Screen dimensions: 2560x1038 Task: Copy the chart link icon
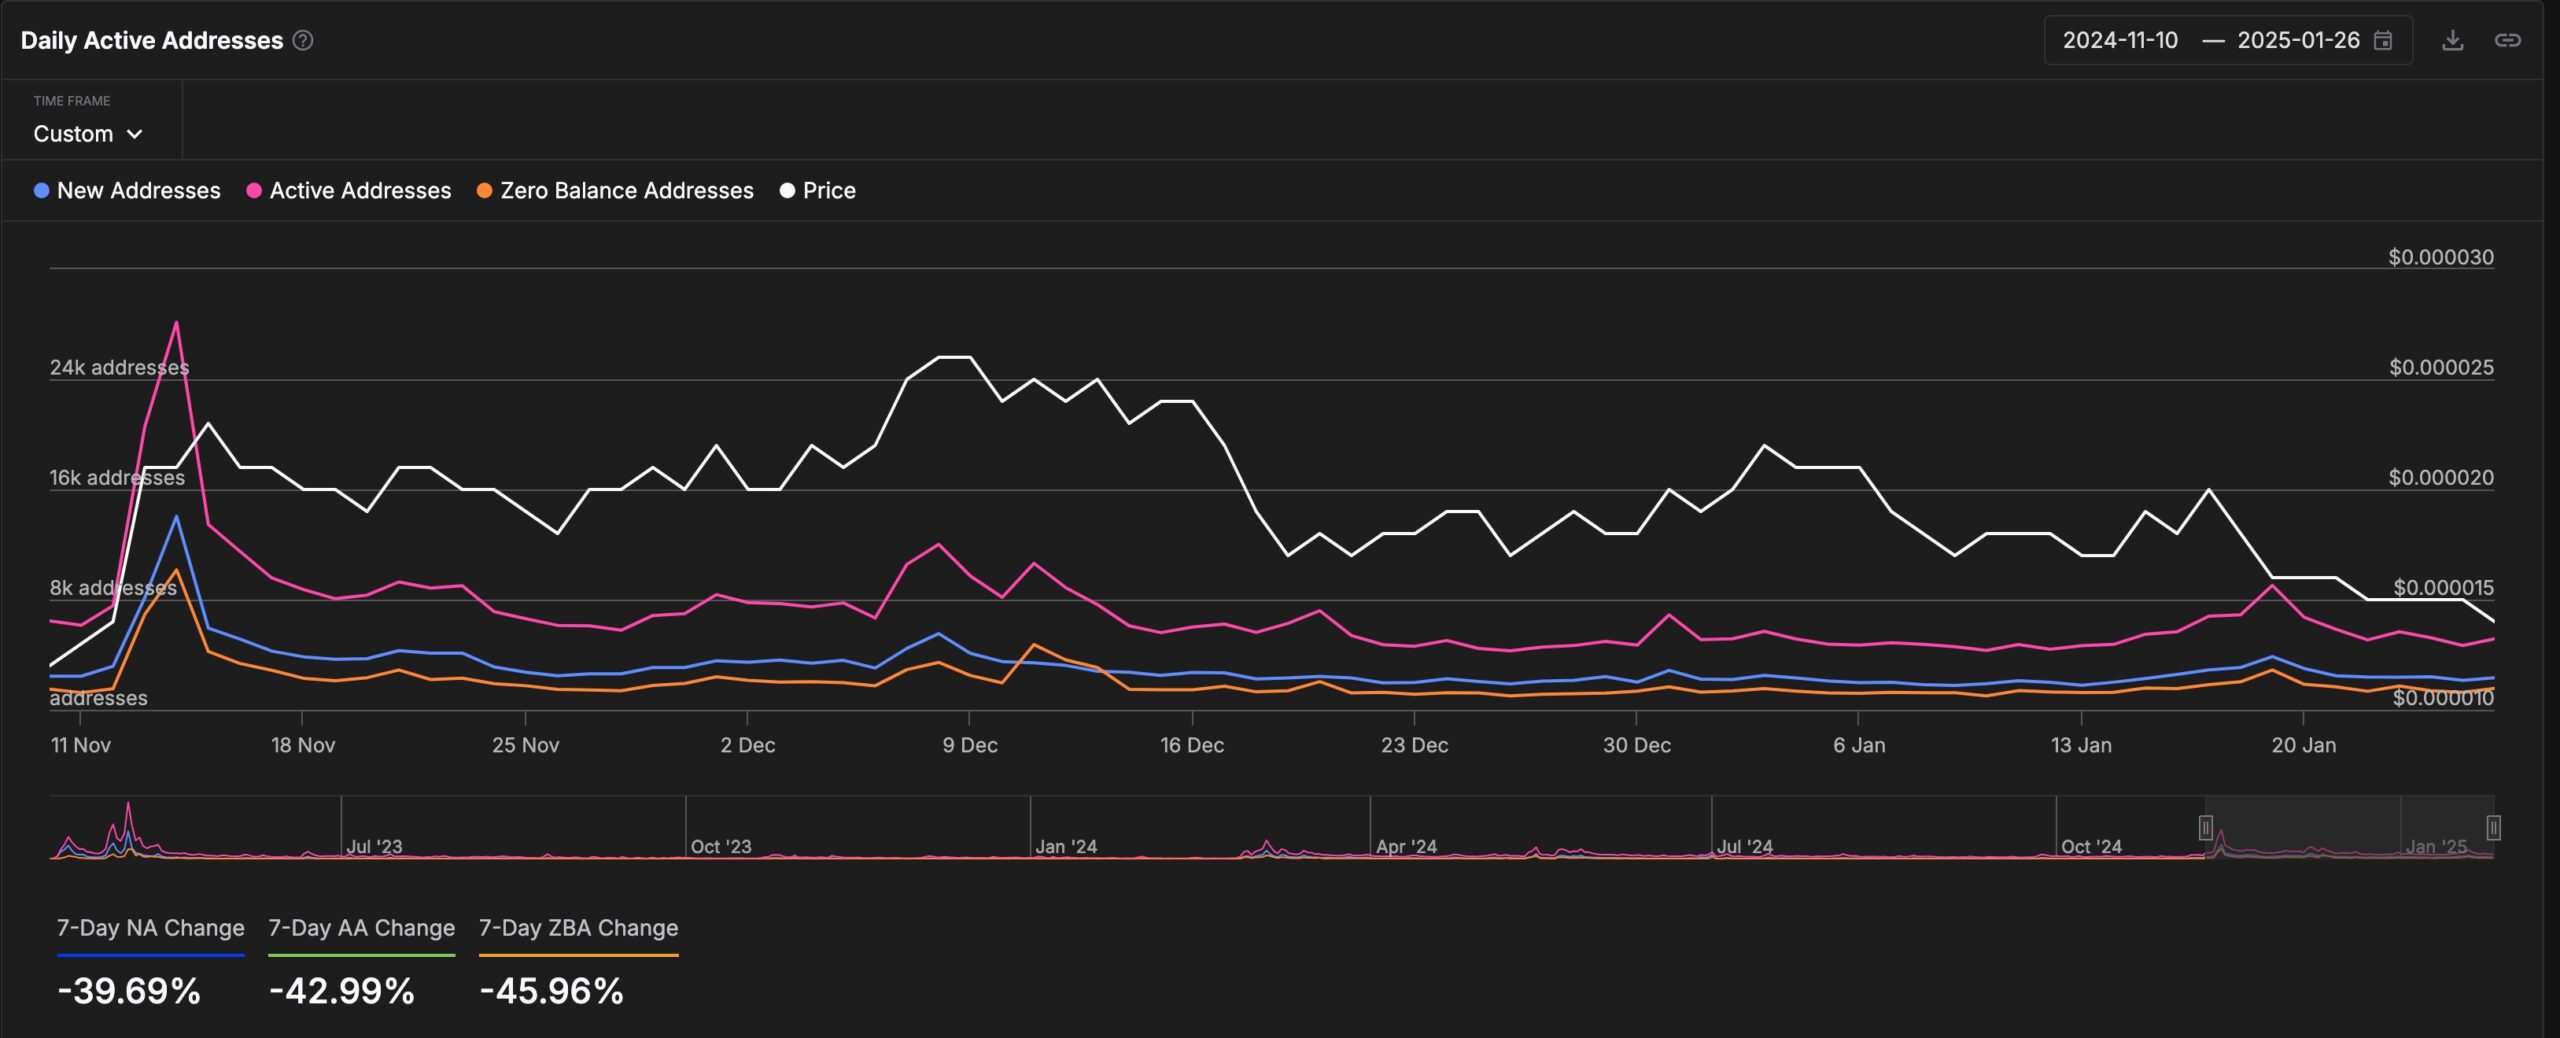tap(2507, 40)
